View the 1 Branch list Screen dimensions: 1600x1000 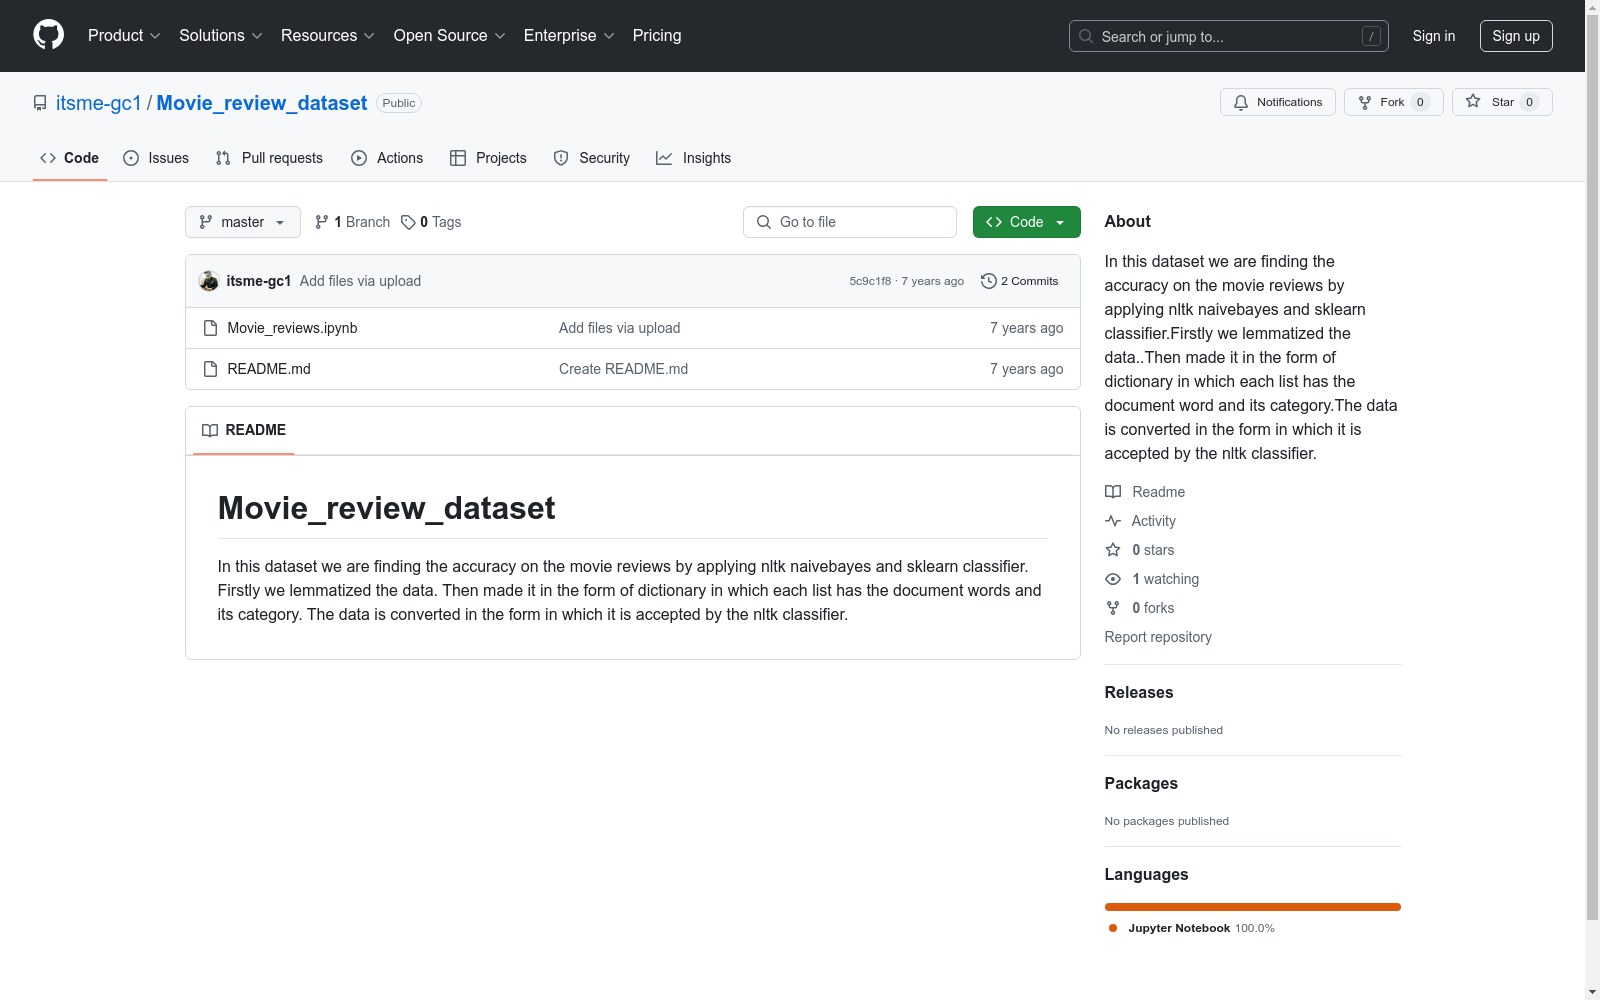point(352,222)
